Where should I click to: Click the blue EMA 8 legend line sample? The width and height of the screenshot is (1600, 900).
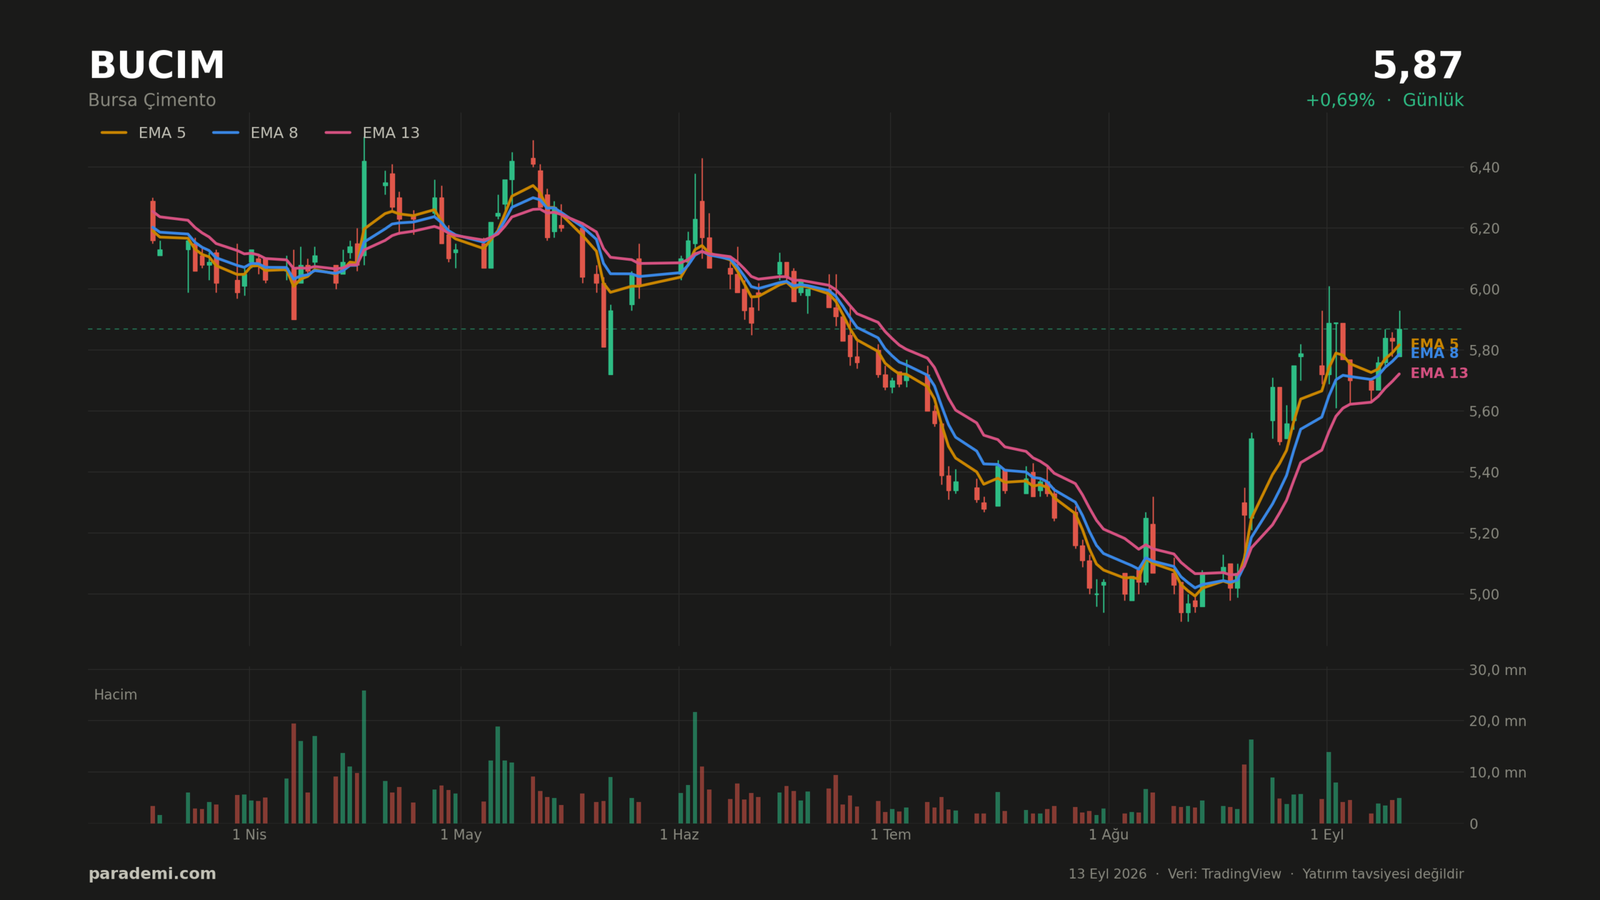click(226, 133)
